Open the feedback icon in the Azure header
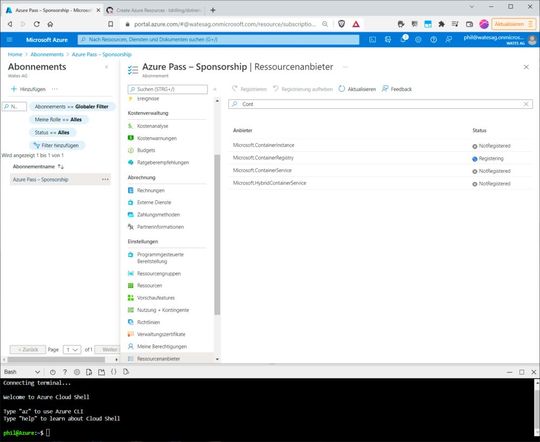Viewport: 540px width, 442px height. pyautogui.click(x=449, y=40)
